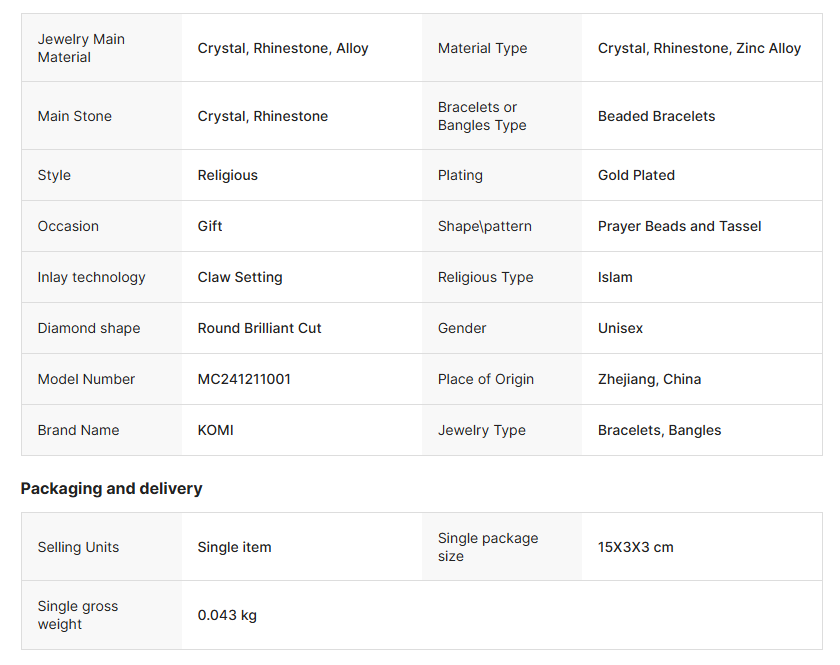Click the 'Crystal, Rhinestone, Zinc Alloy' value
Screen dimensions: 840x665
coord(699,48)
